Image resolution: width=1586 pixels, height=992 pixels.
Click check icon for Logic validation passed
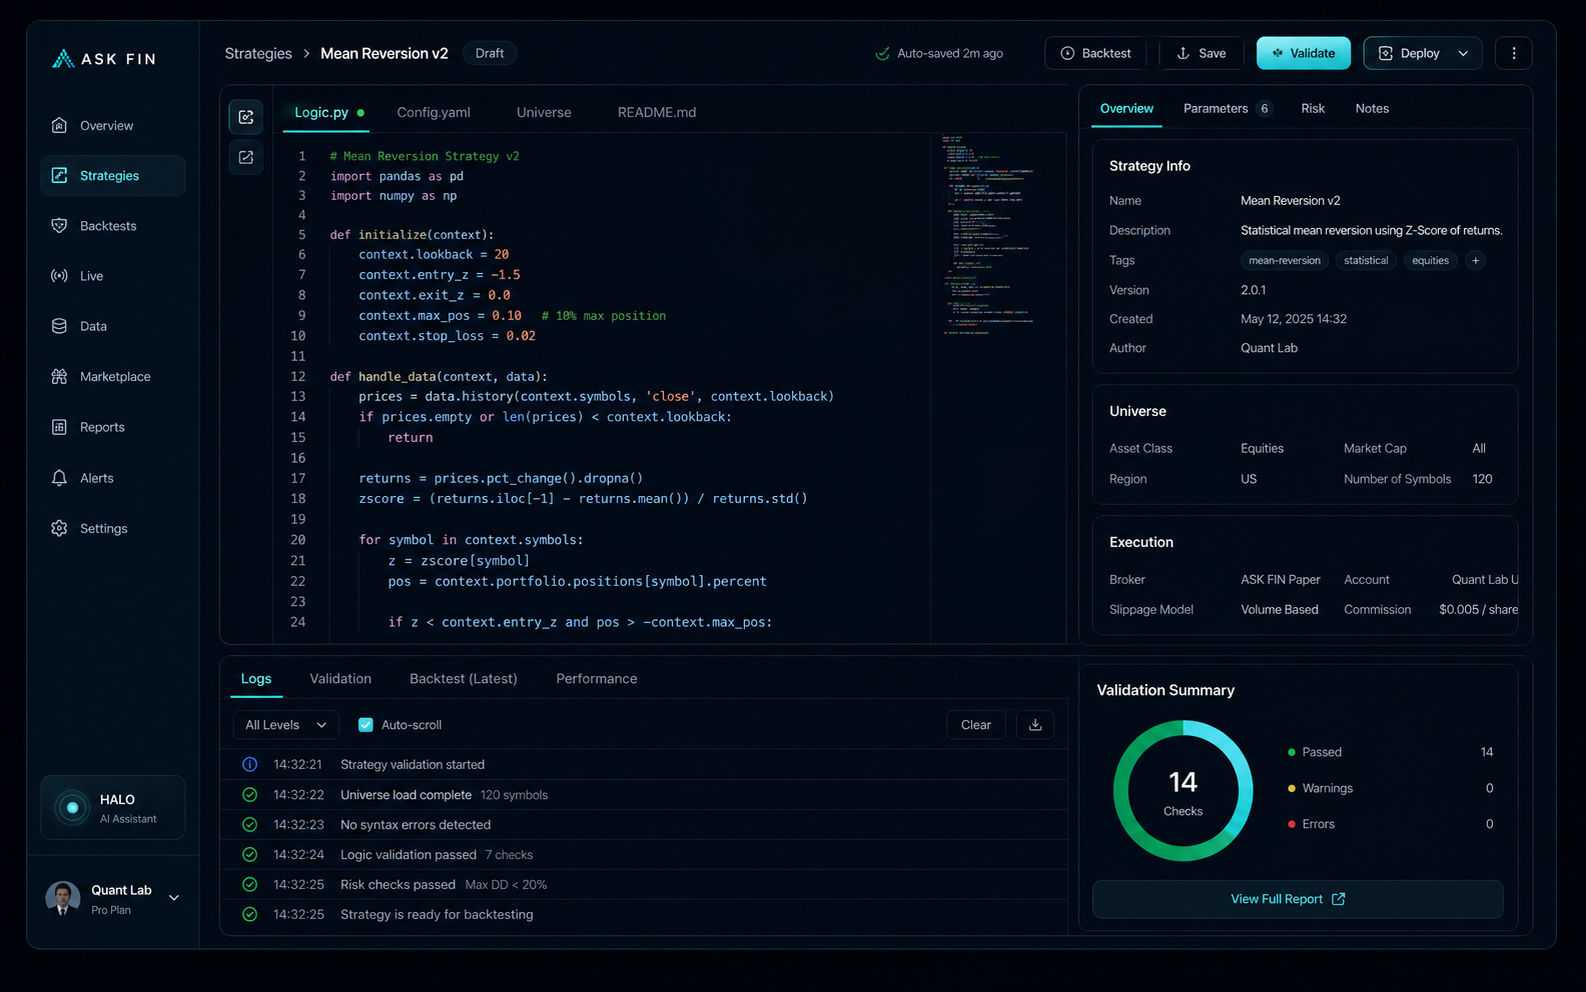click(x=250, y=855)
